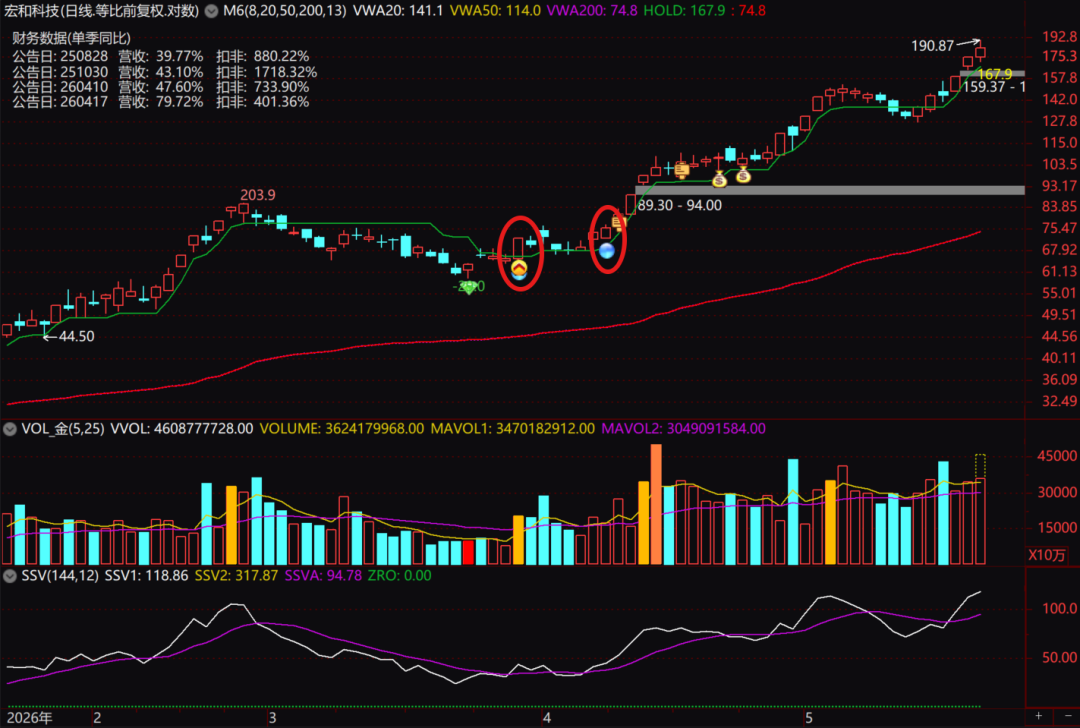Open the VOL_金 indicator dropdown
The image size is (1080, 728).
click(10, 429)
